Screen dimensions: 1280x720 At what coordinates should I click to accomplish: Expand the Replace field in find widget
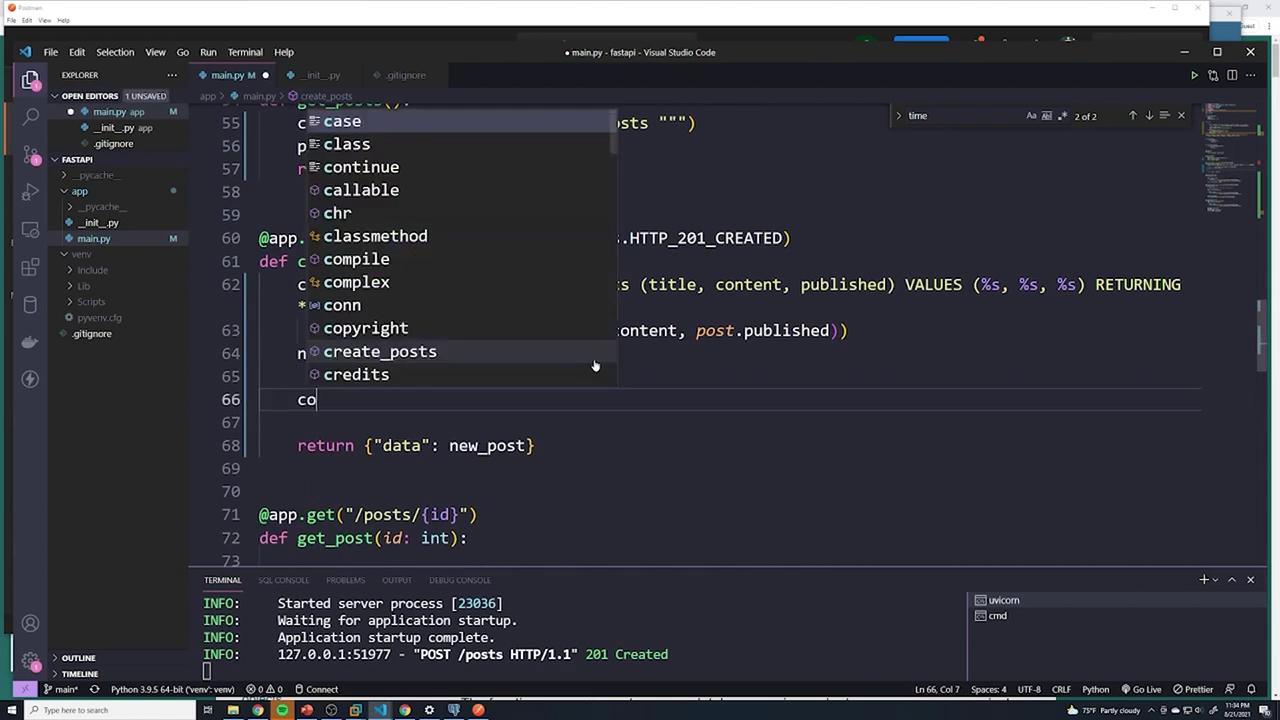[898, 116]
